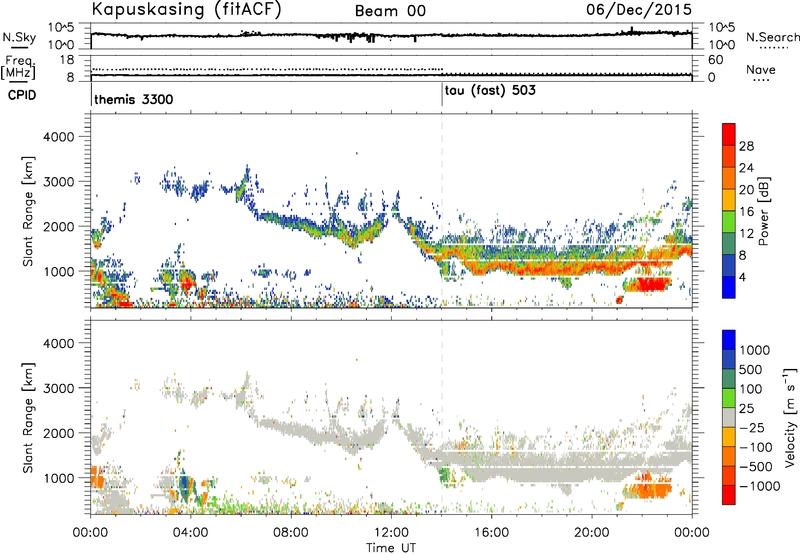Click the 20:00 time tick label
This screenshot has height=554, width=800.
tap(591, 533)
